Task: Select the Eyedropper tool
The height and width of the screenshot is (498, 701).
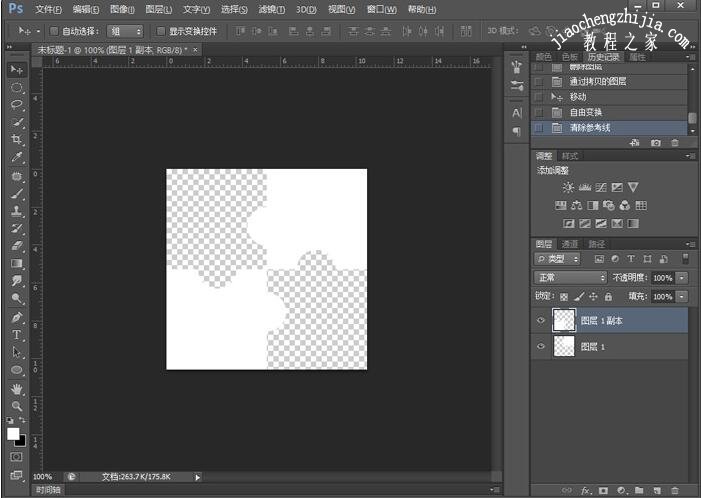Action: pos(17,158)
